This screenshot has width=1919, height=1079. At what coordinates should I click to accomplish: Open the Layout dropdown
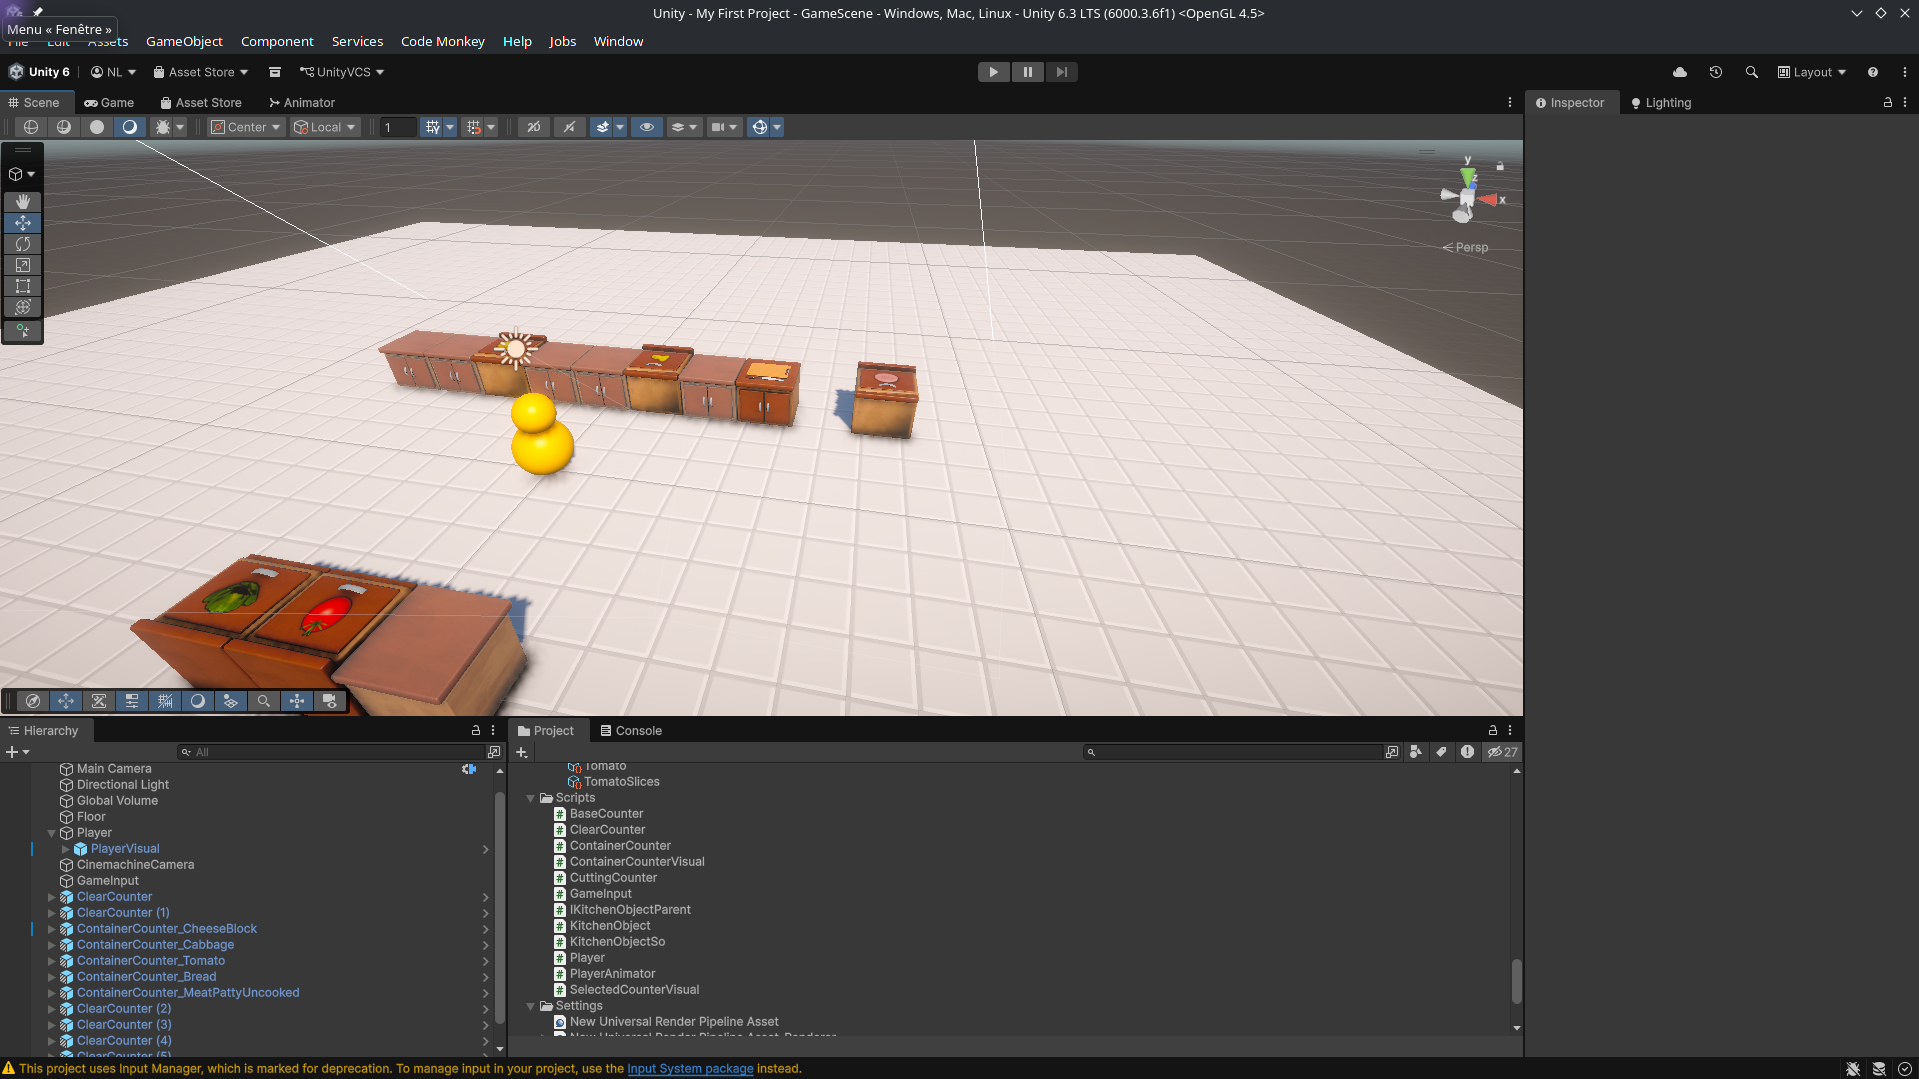click(1812, 72)
